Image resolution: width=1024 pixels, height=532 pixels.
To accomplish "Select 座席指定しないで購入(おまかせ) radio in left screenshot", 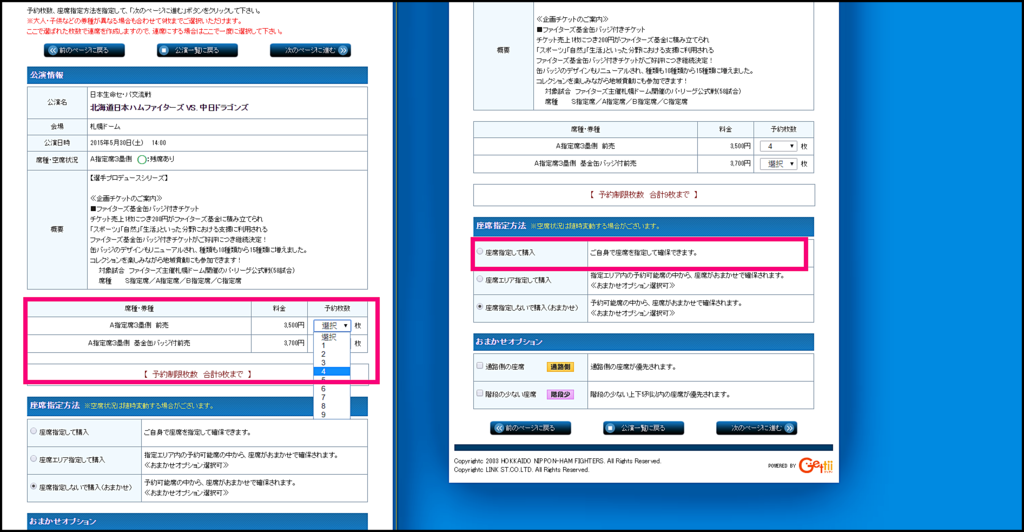I will tap(33, 486).
